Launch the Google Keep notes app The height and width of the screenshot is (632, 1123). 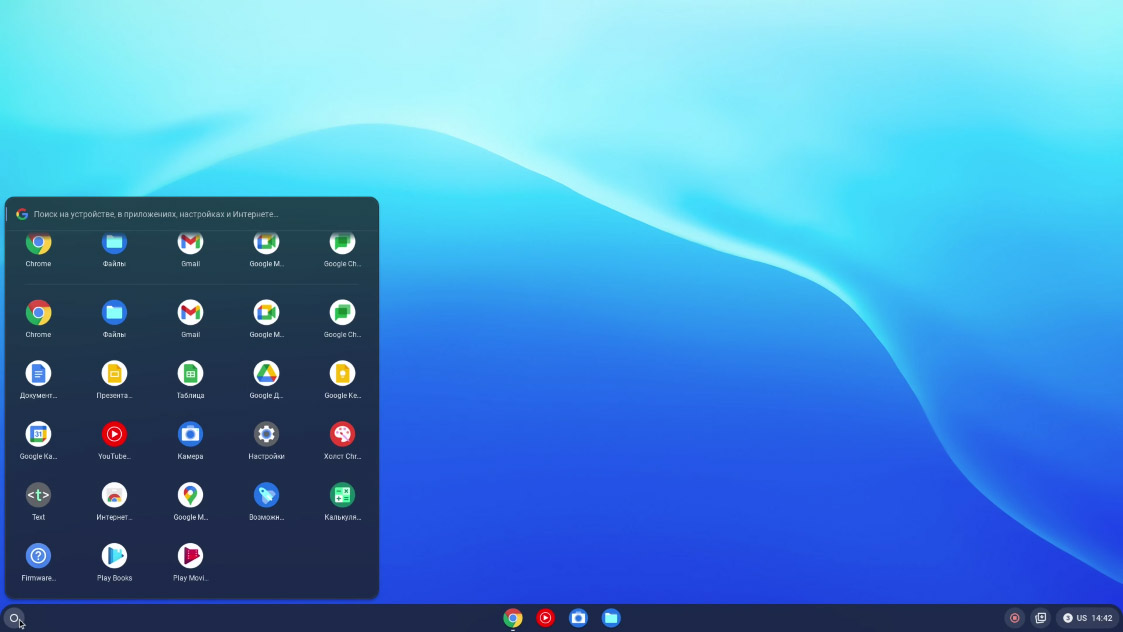point(342,373)
